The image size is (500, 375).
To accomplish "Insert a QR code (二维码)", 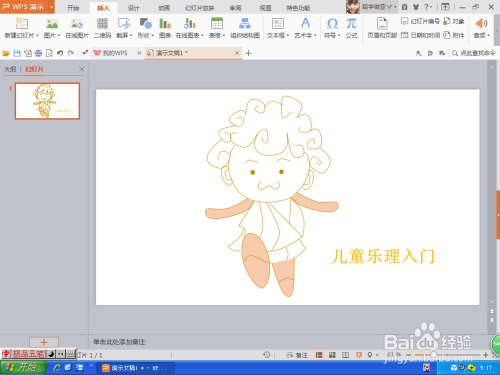I will click(x=102, y=28).
